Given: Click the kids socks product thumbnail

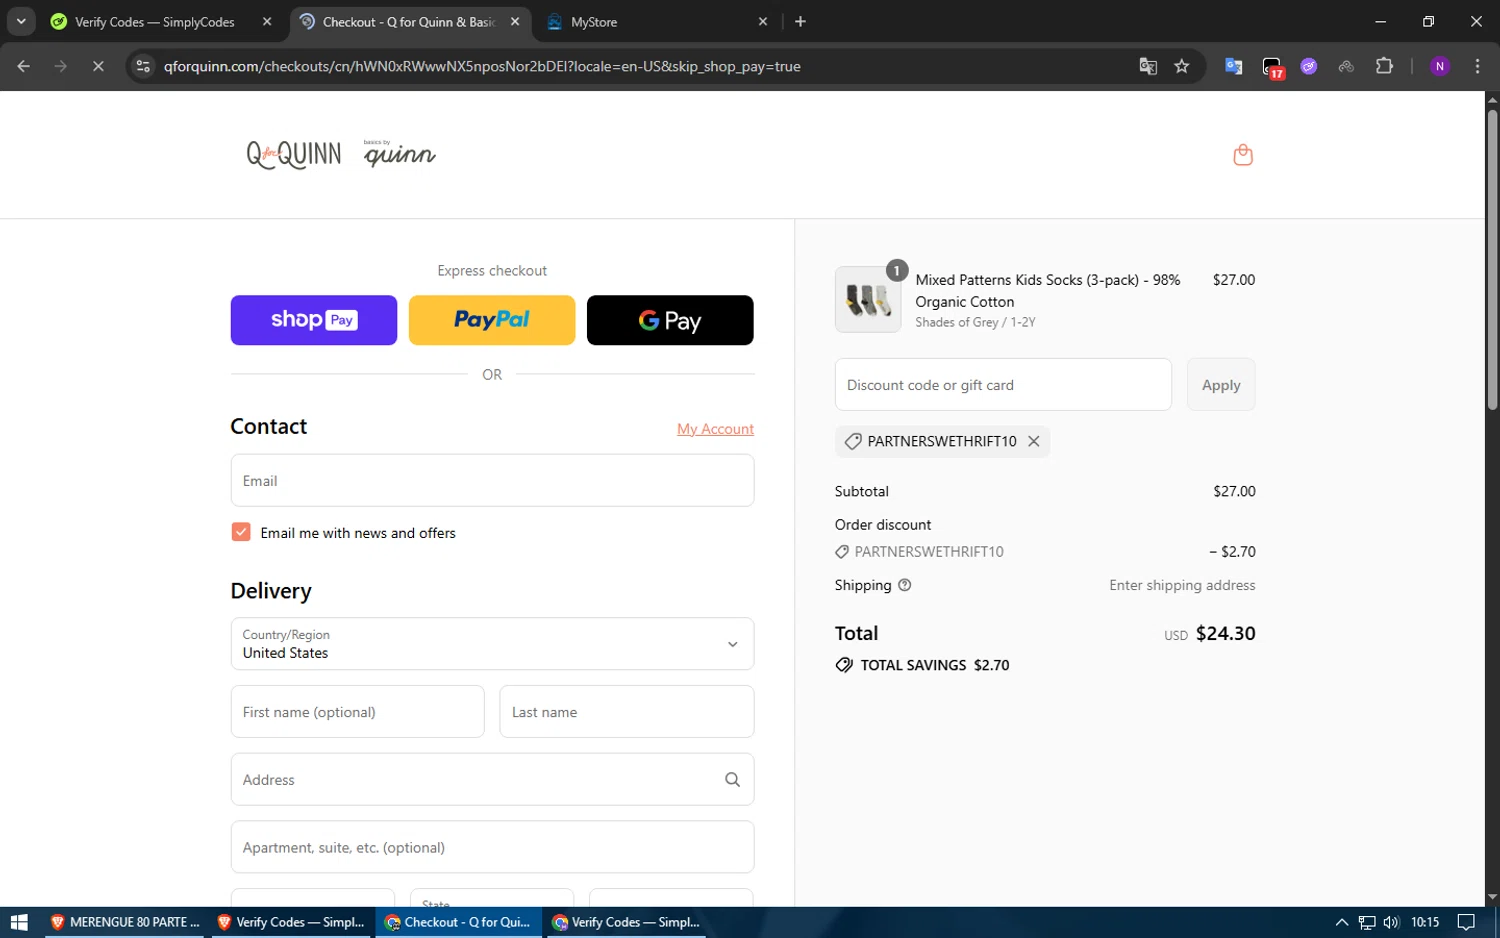Looking at the screenshot, I should coord(868,299).
